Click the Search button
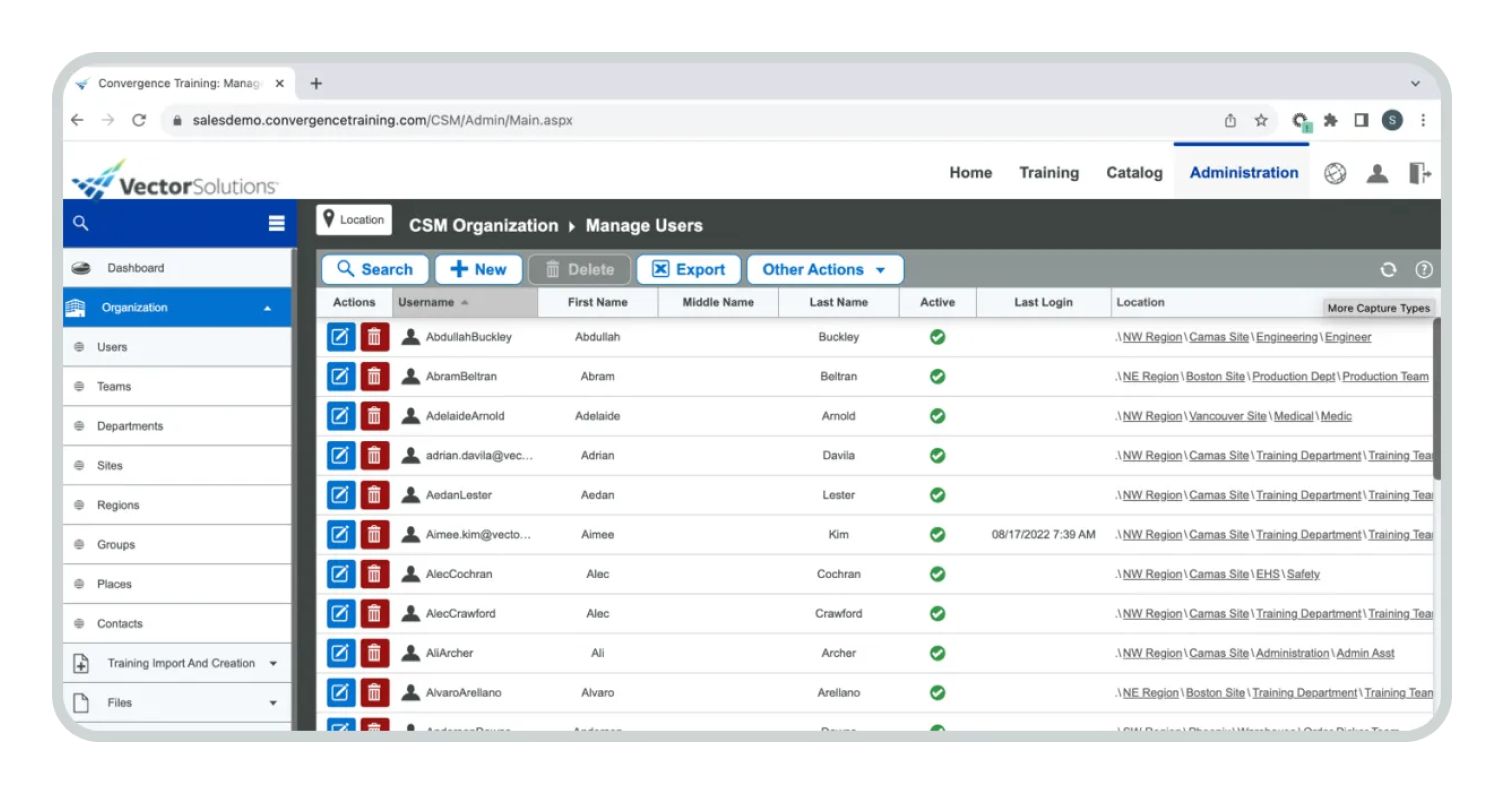Screen dimensions: 1504x794 [x=375, y=270]
